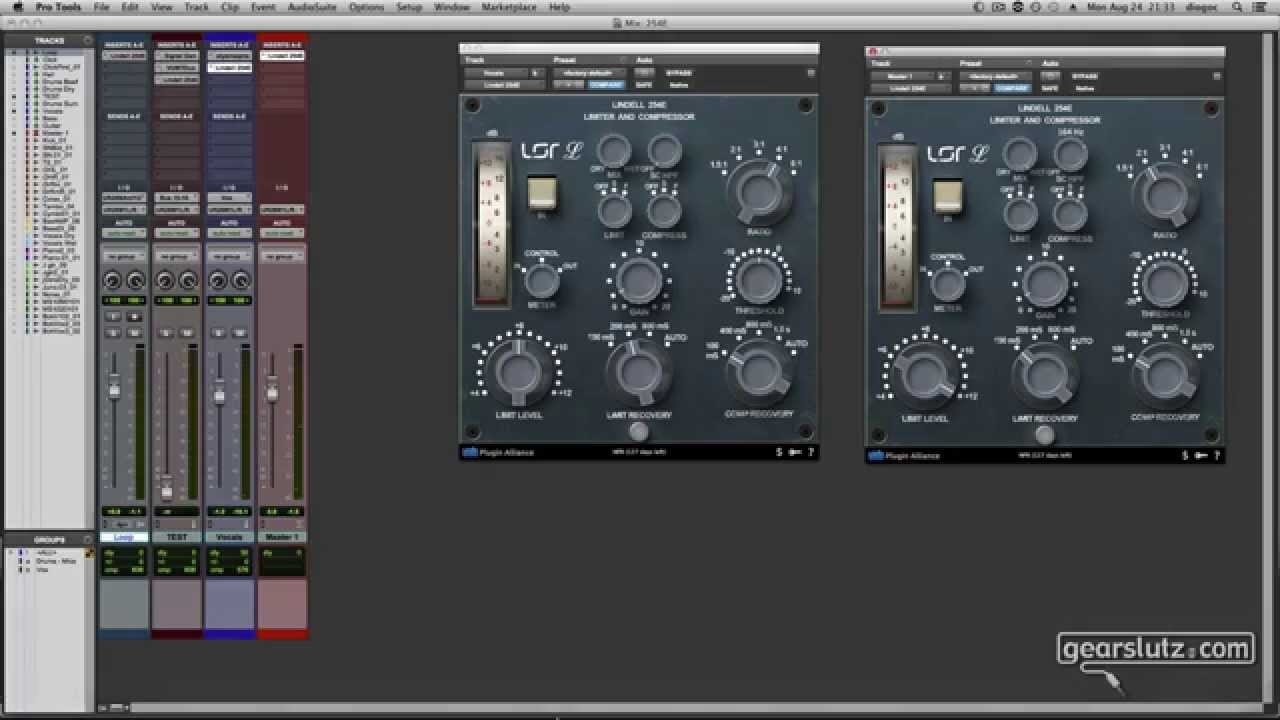
Task: Select the TEST track name button
Action: (x=176, y=537)
